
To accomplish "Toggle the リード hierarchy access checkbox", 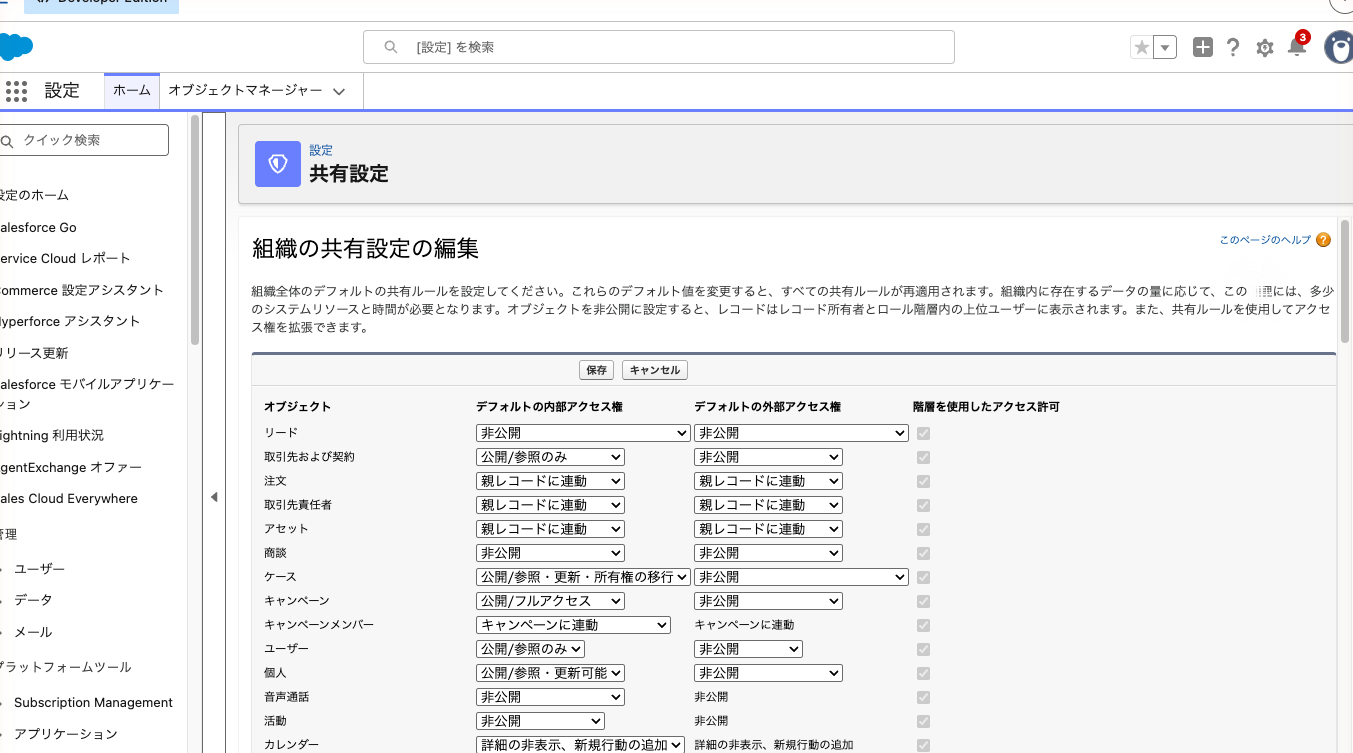I will pyautogui.click(x=923, y=433).
